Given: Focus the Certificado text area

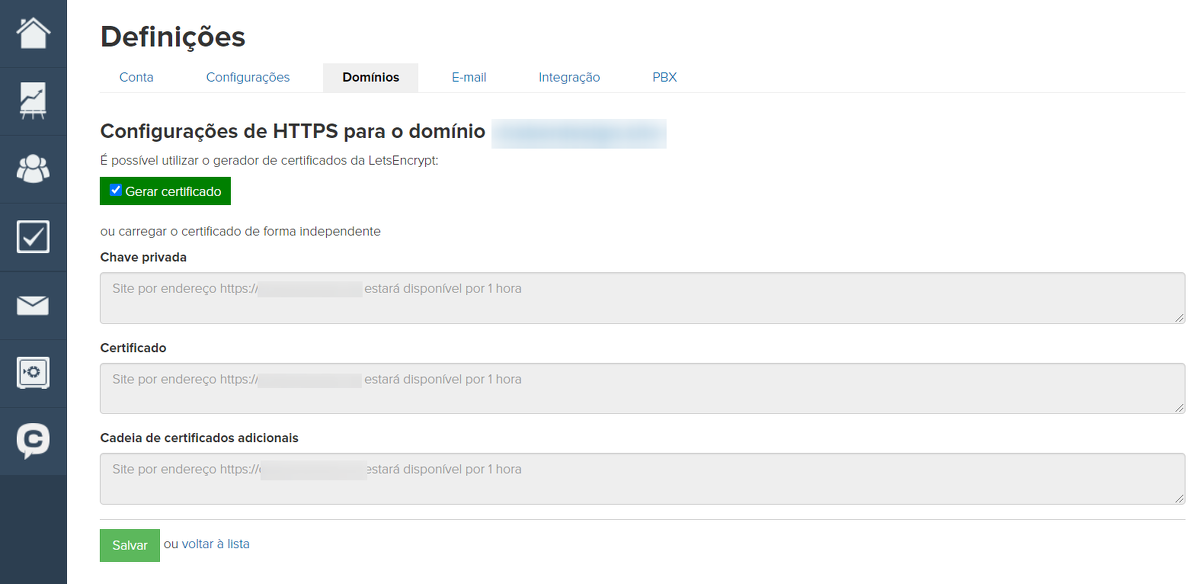Looking at the screenshot, I should [x=642, y=388].
